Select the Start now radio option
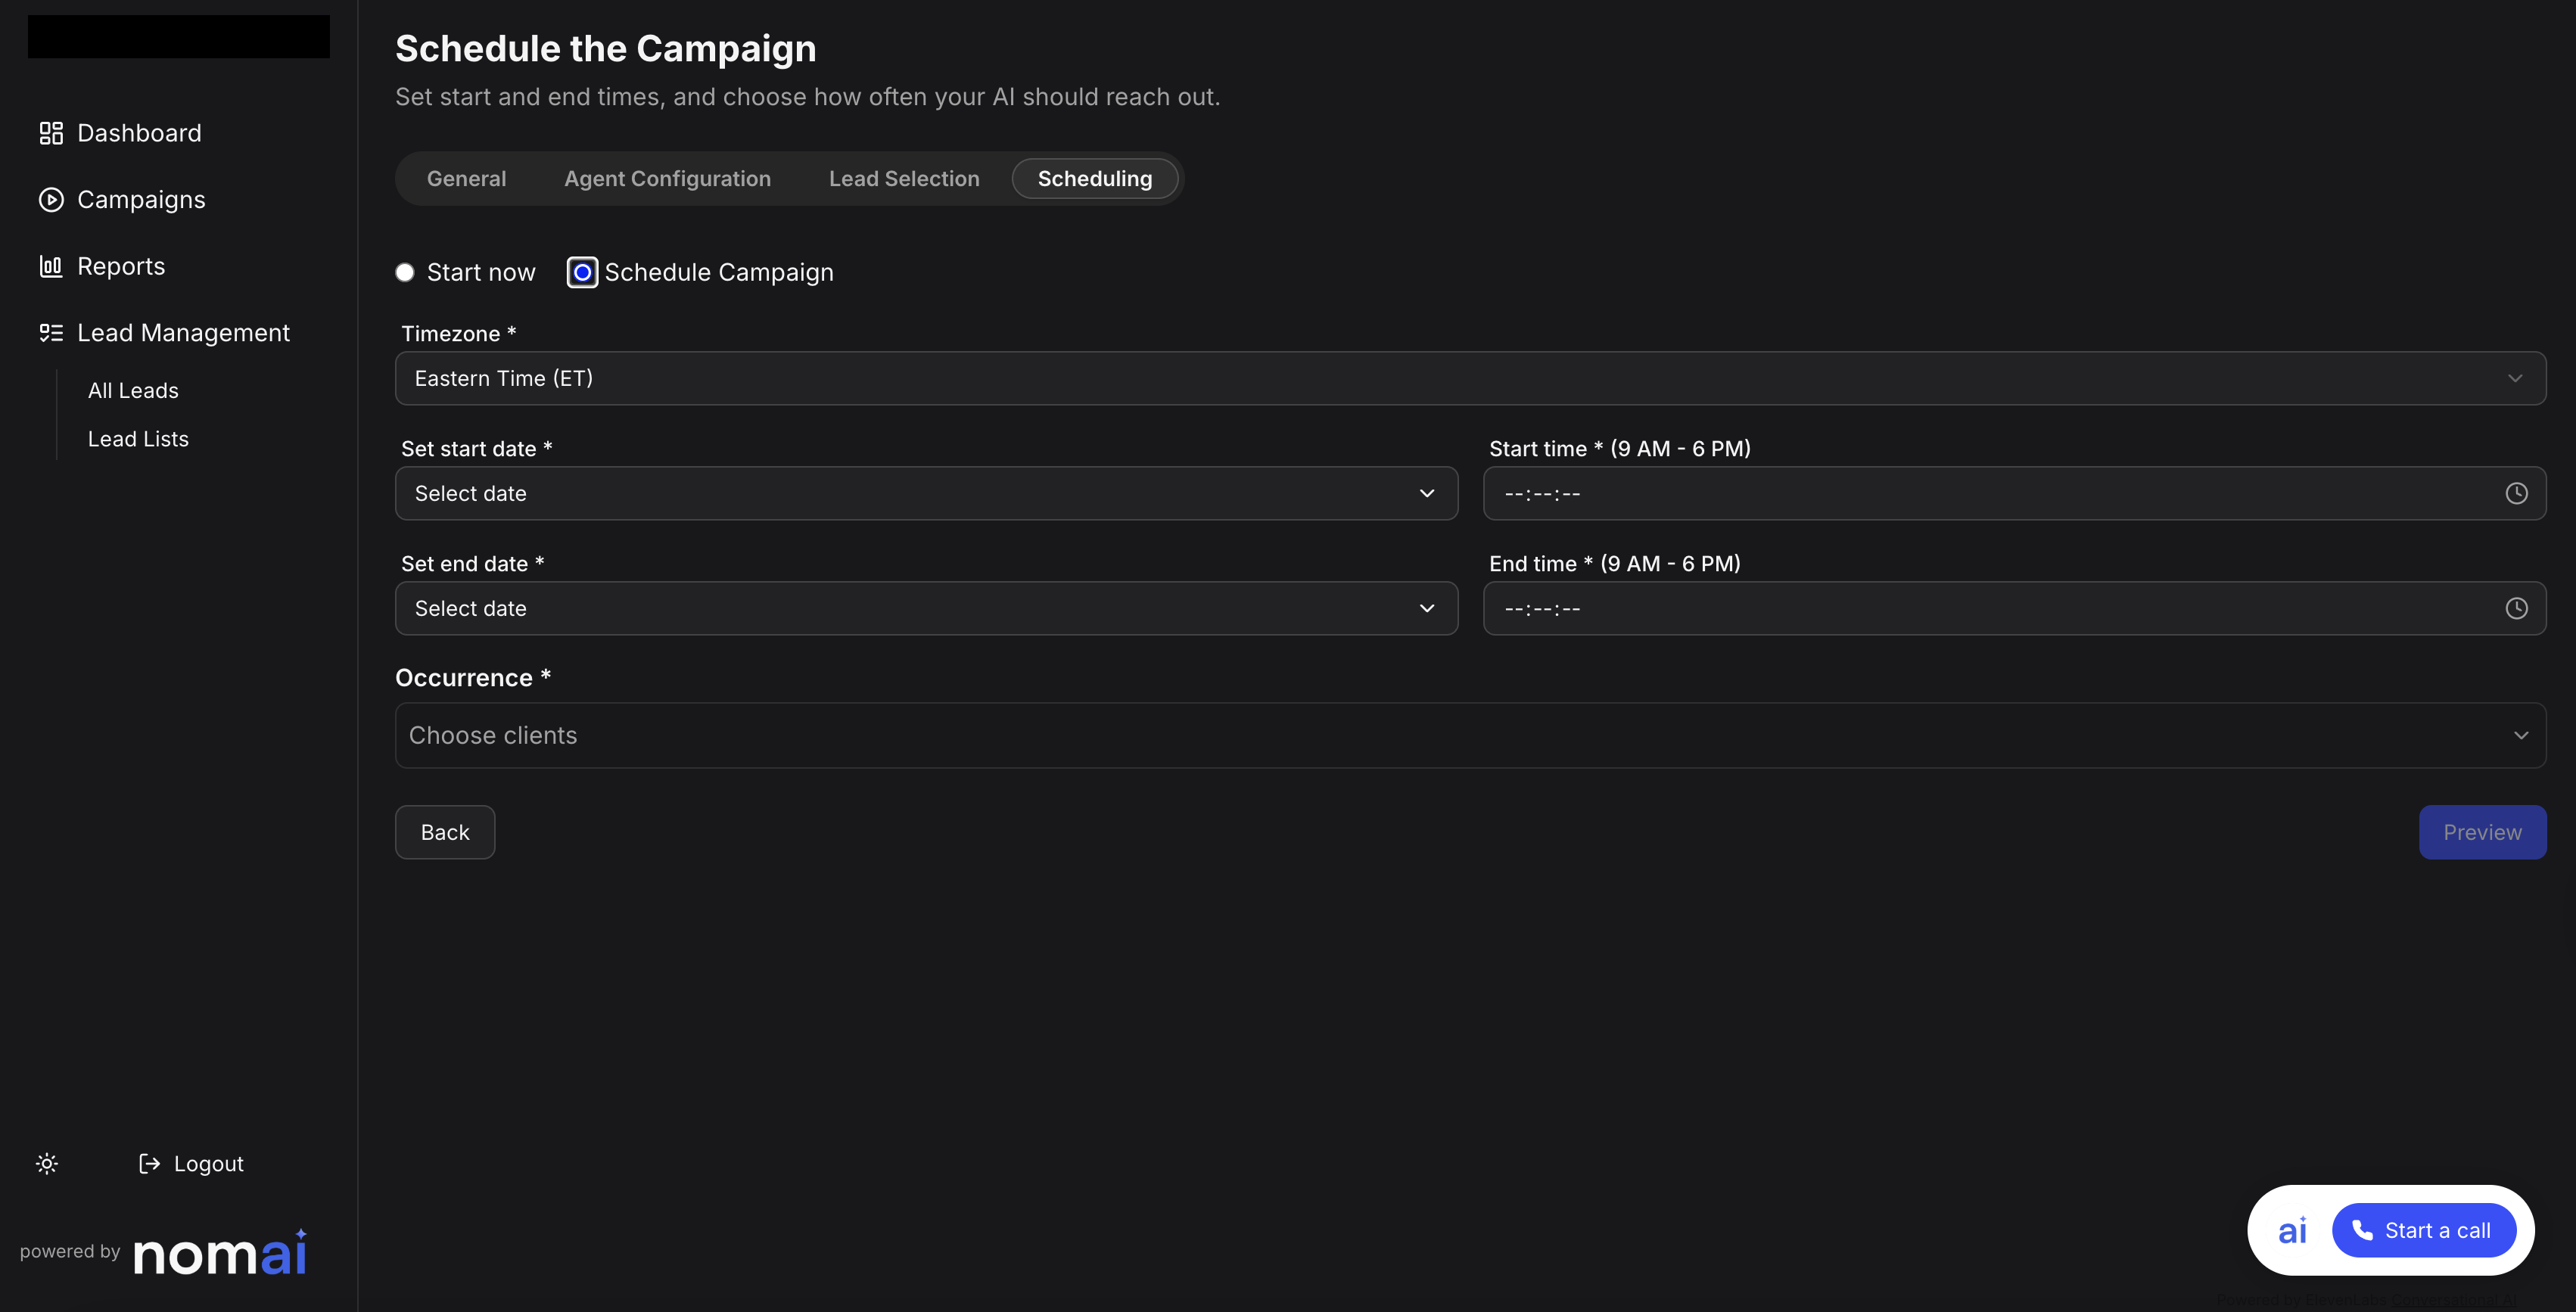 click(x=405, y=272)
